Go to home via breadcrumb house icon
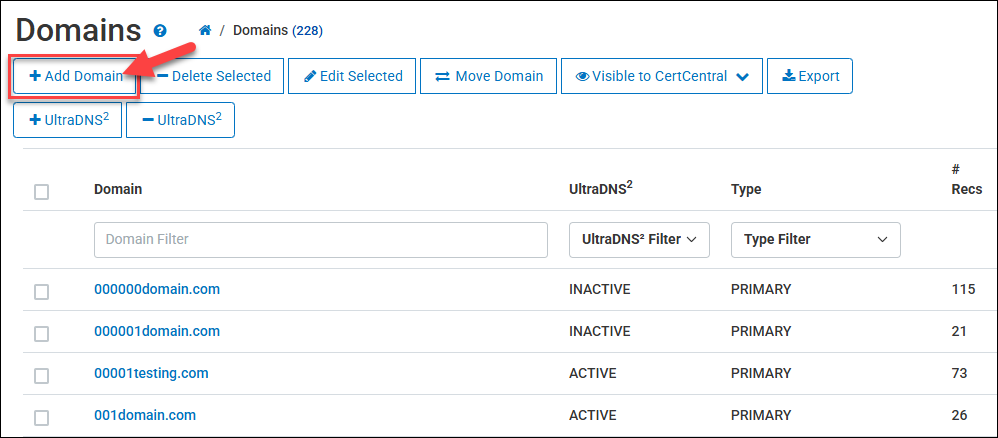 point(205,30)
